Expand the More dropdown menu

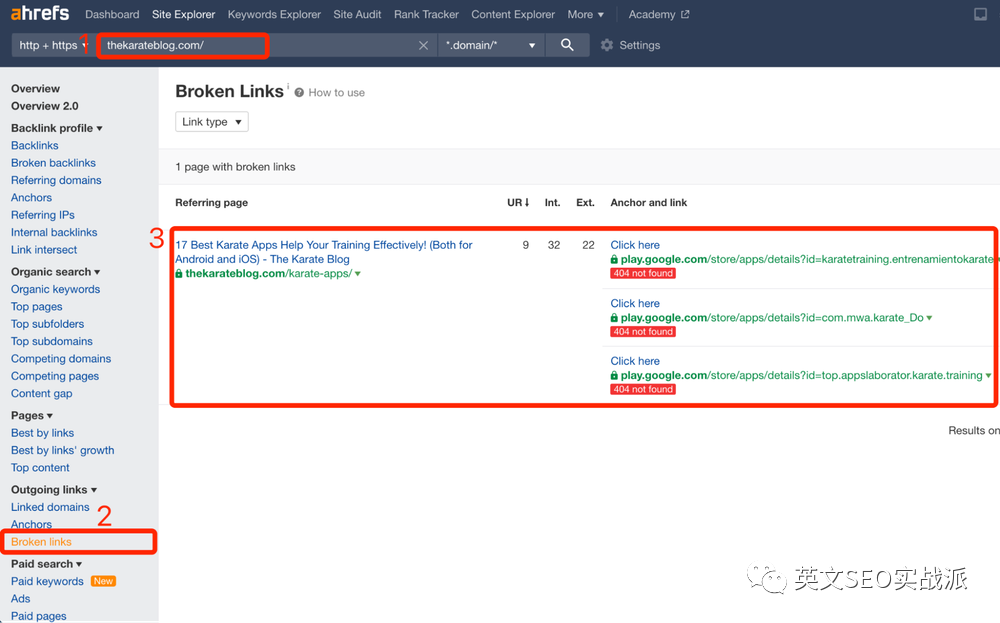point(585,14)
